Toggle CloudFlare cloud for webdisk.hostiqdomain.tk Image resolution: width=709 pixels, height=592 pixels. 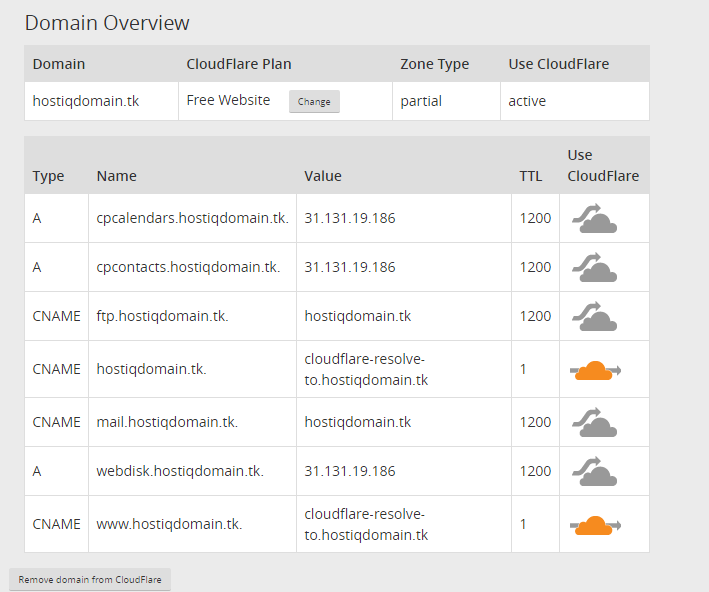point(594,471)
